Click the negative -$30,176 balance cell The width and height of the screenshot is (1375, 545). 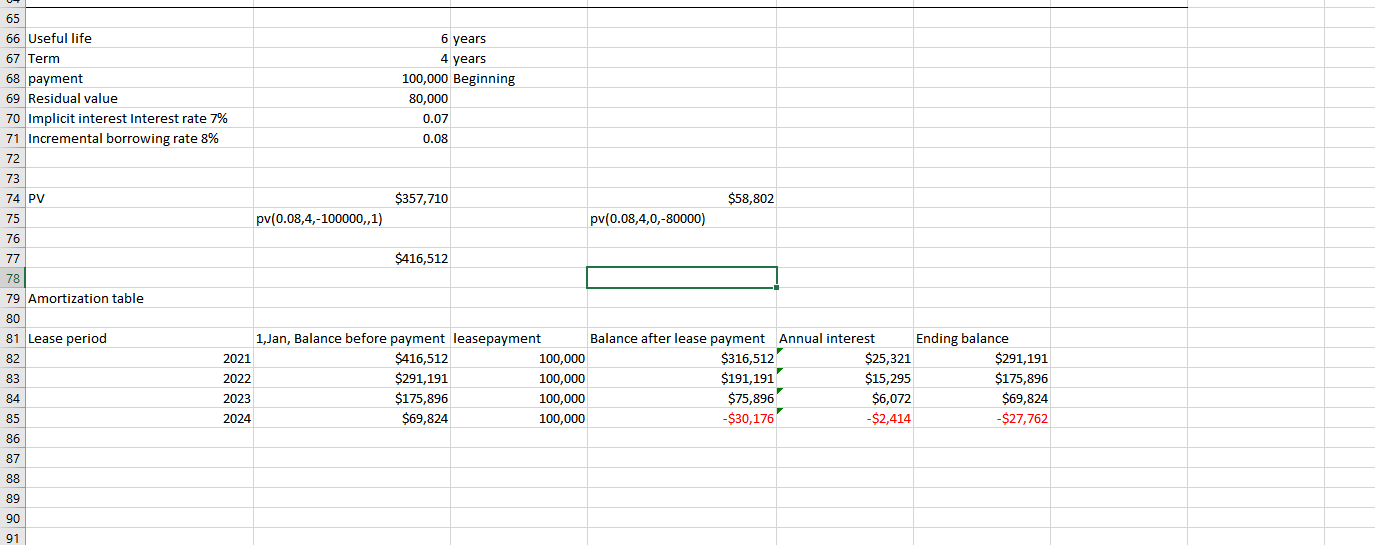point(682,418)
